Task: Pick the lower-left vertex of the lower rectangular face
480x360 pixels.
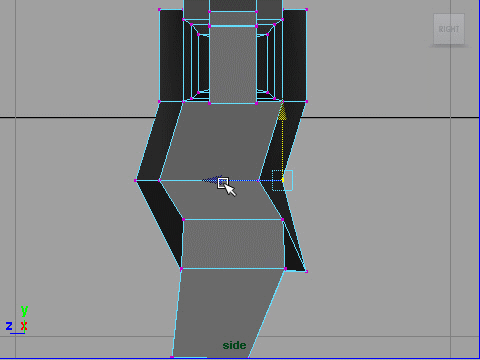Action: tap(181, 269)
